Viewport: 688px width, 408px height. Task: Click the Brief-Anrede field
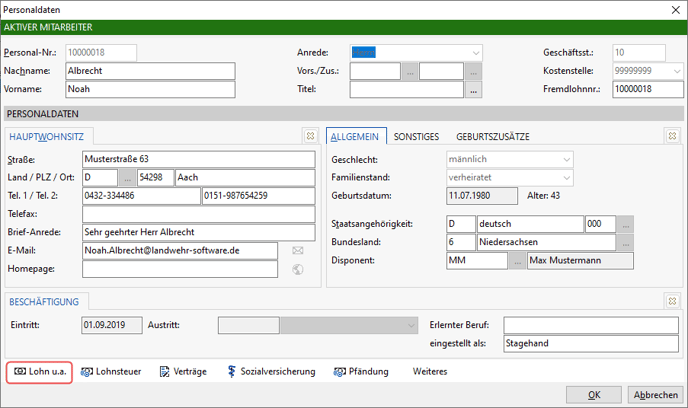click(199, 232)
